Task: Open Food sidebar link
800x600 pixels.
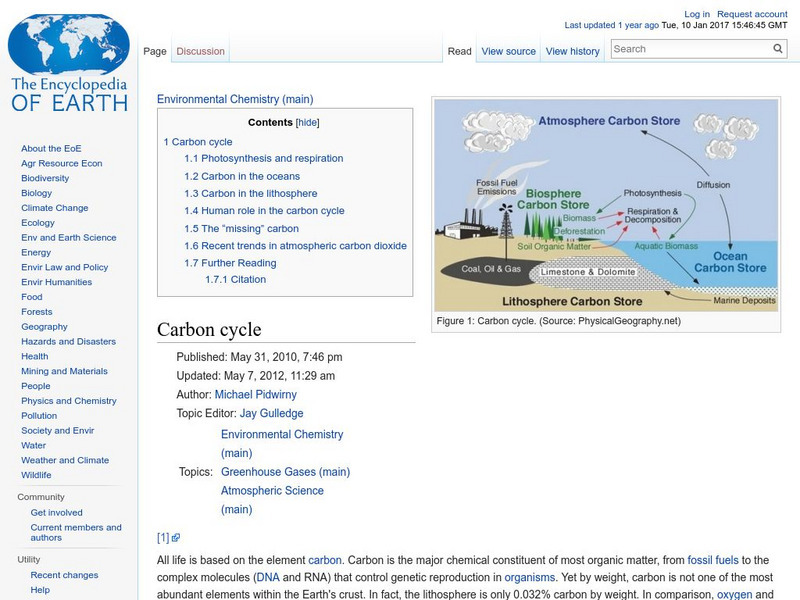Action: coord(32,296)
